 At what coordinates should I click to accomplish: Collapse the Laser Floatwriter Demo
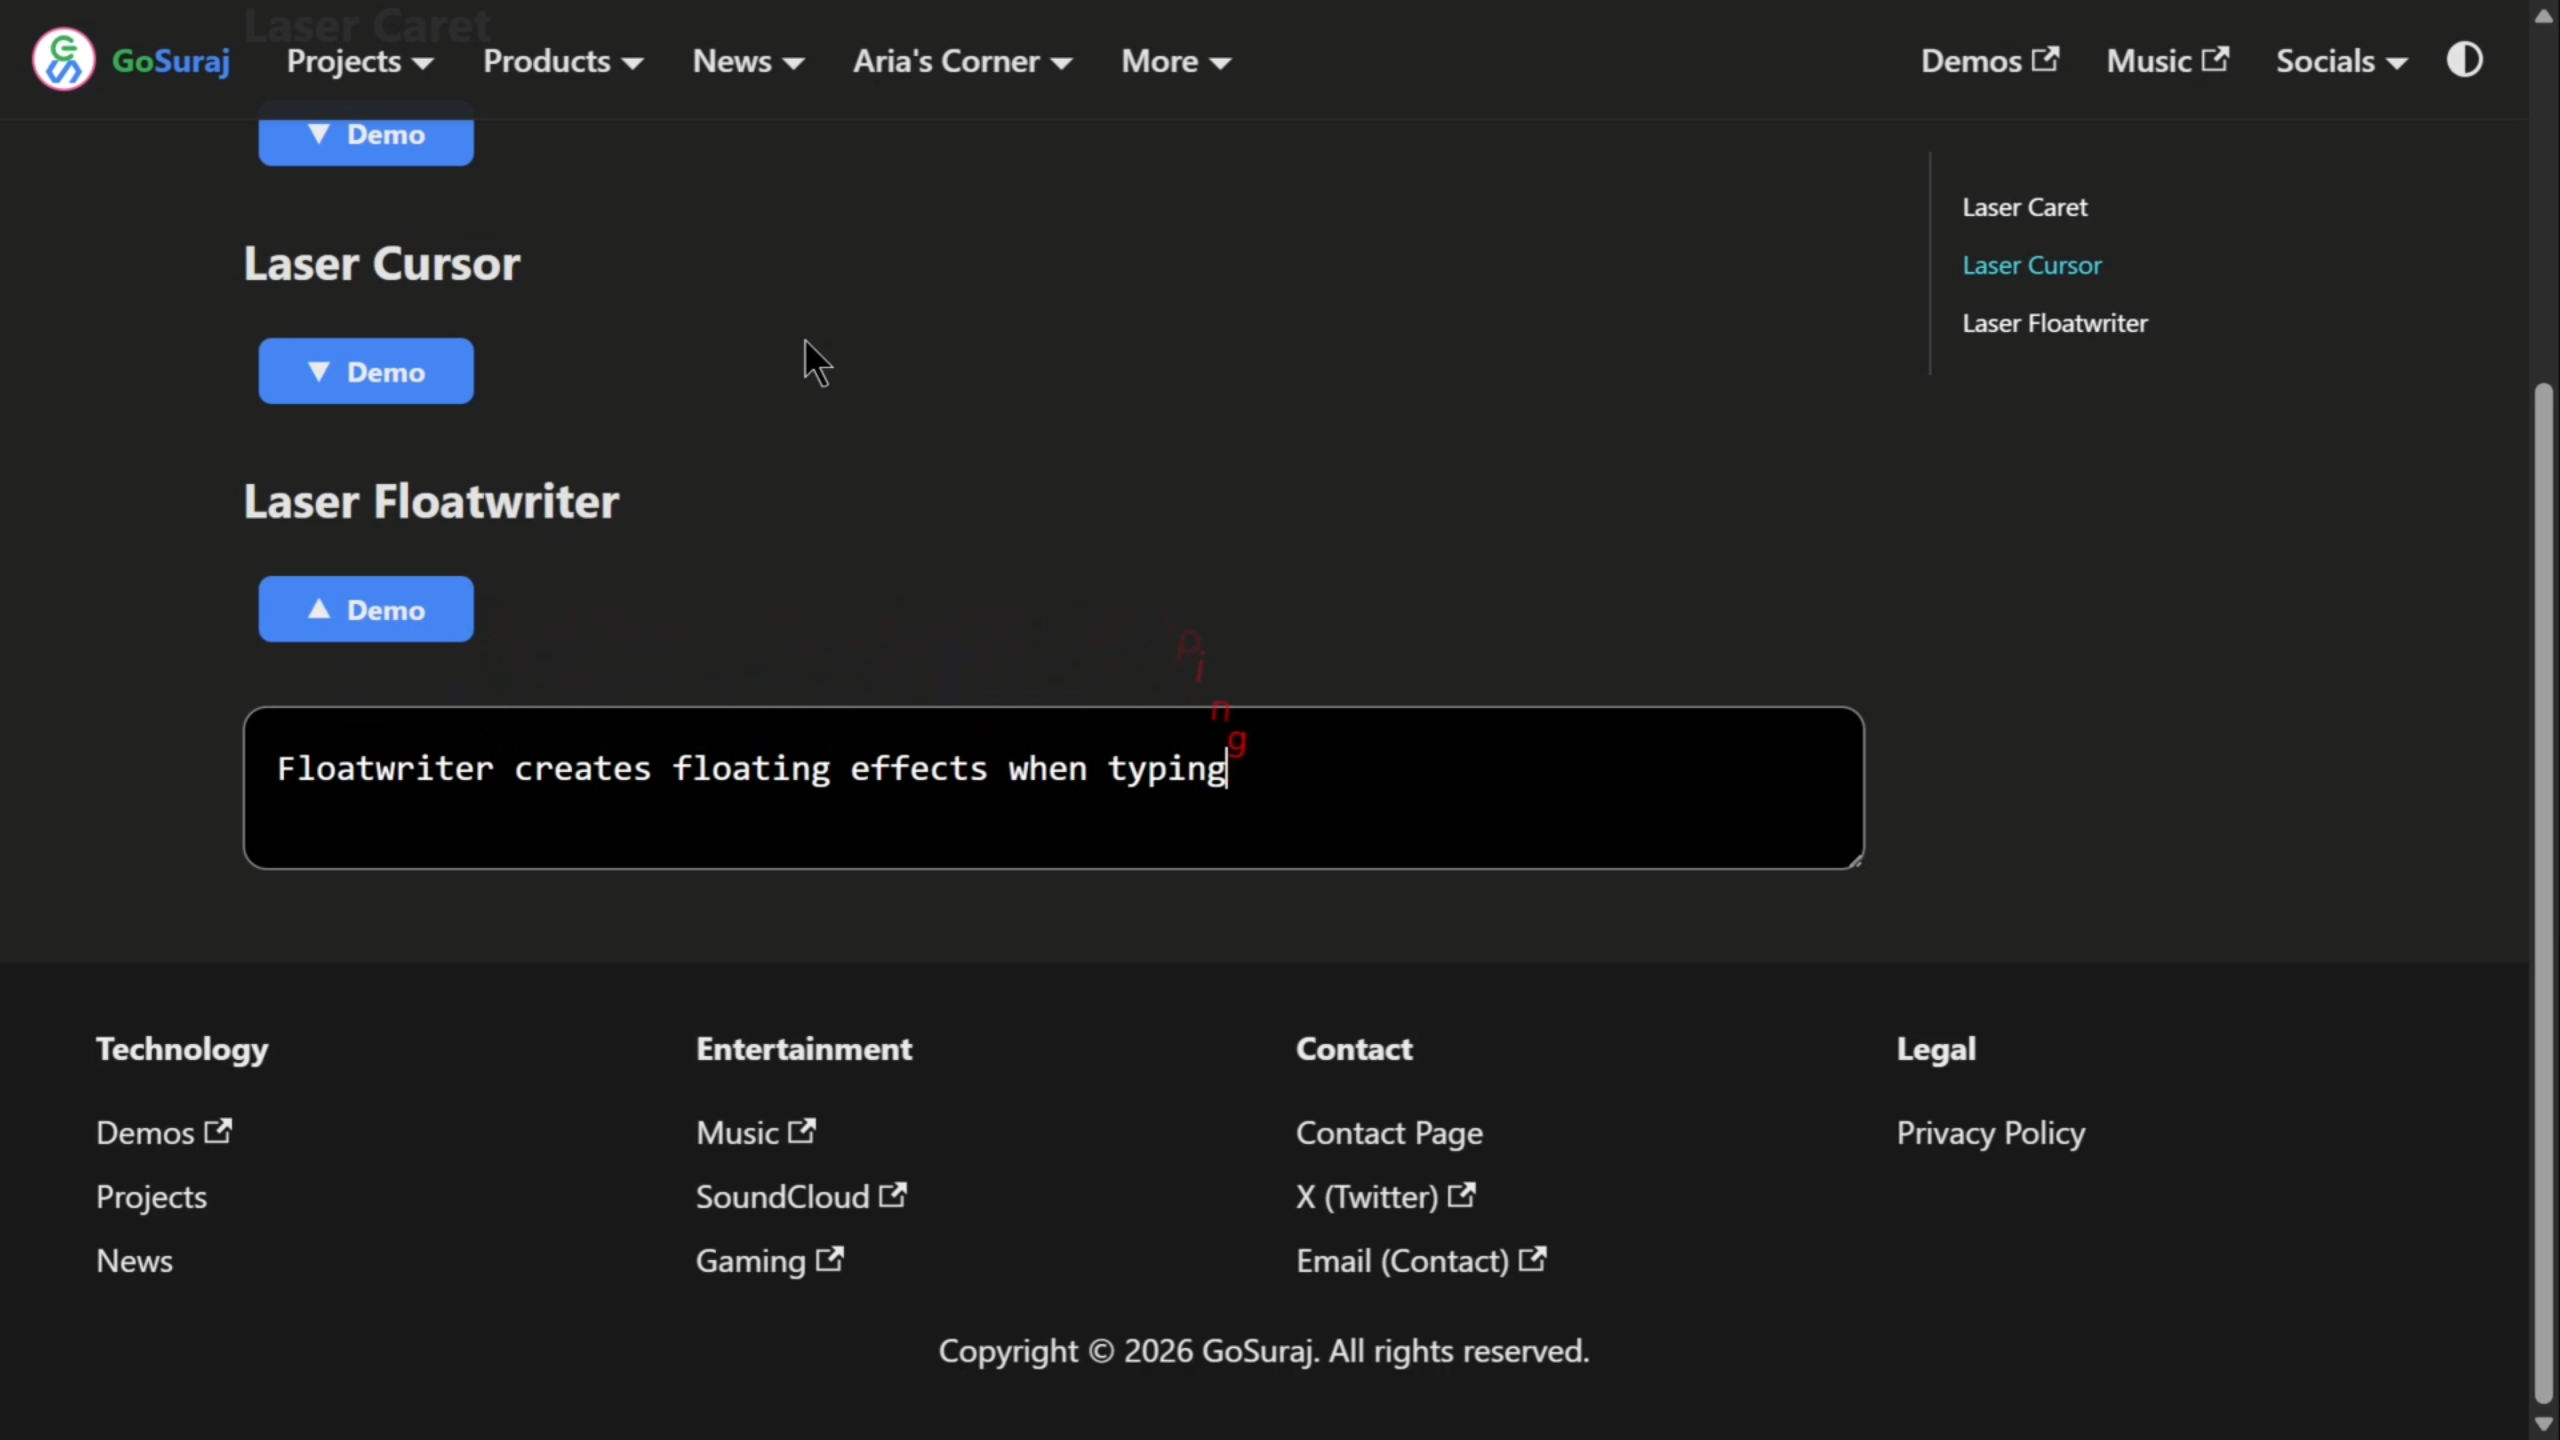pos(366,609)
